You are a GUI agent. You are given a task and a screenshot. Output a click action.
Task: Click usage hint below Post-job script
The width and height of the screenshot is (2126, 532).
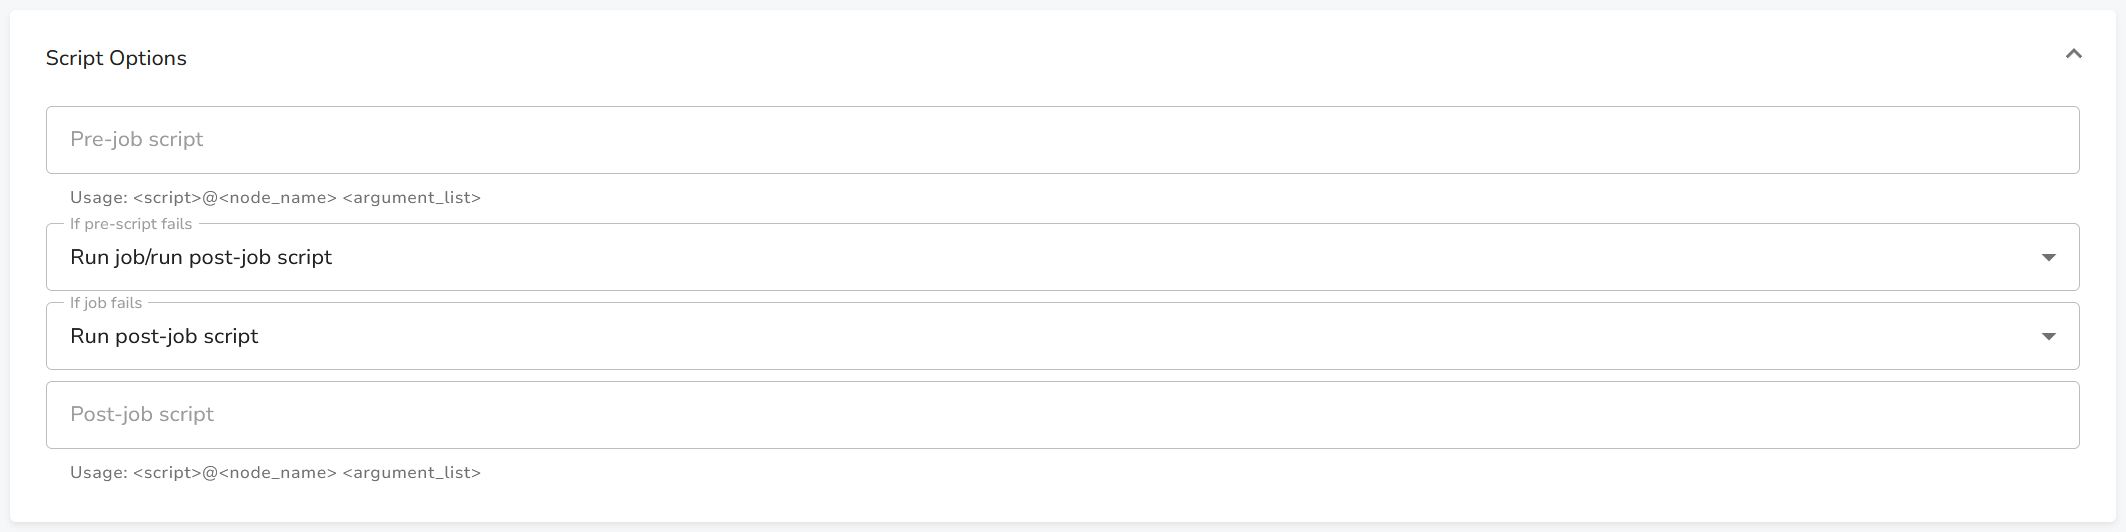[x=275, y=473]
